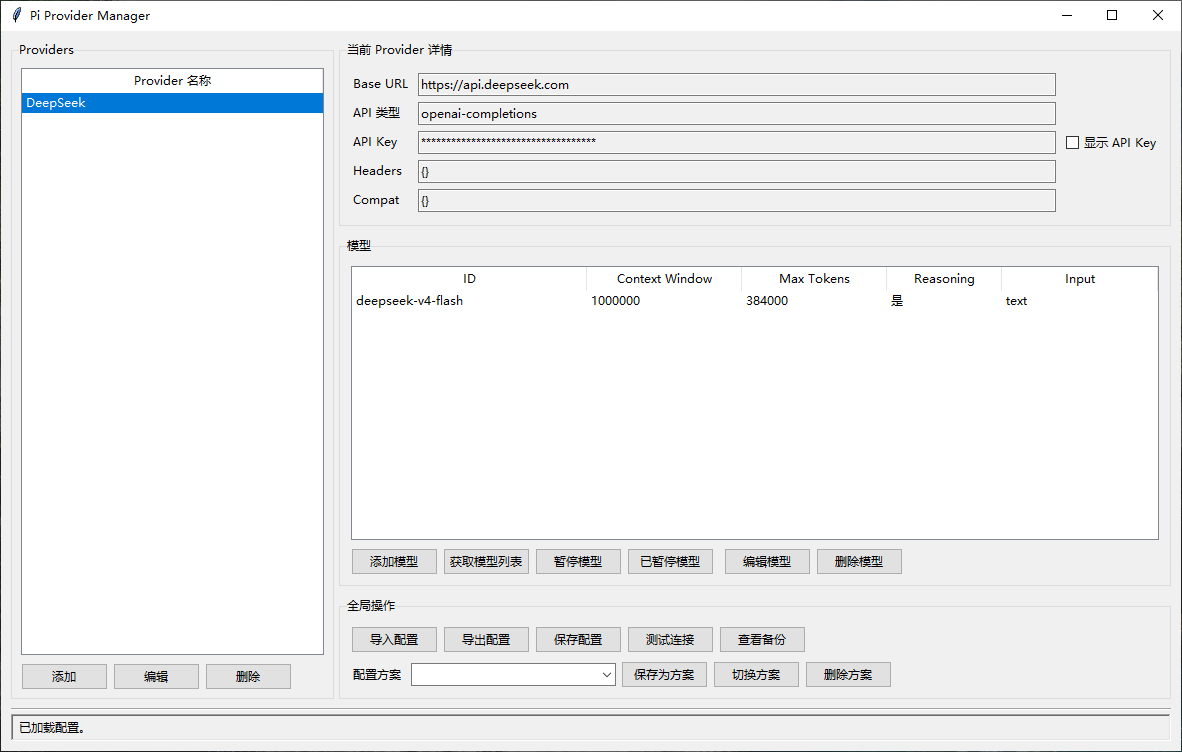The height and width of the screenshot is (752, 1182).
Task: Click the 暂停模型 button
Action: click(x=578, y=561)
